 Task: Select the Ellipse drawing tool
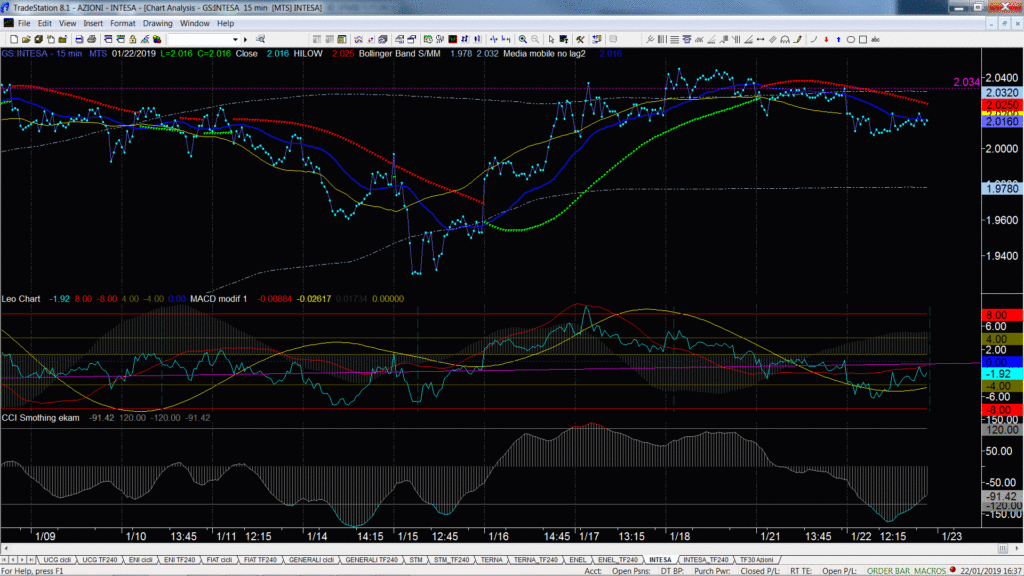point(851,39)
